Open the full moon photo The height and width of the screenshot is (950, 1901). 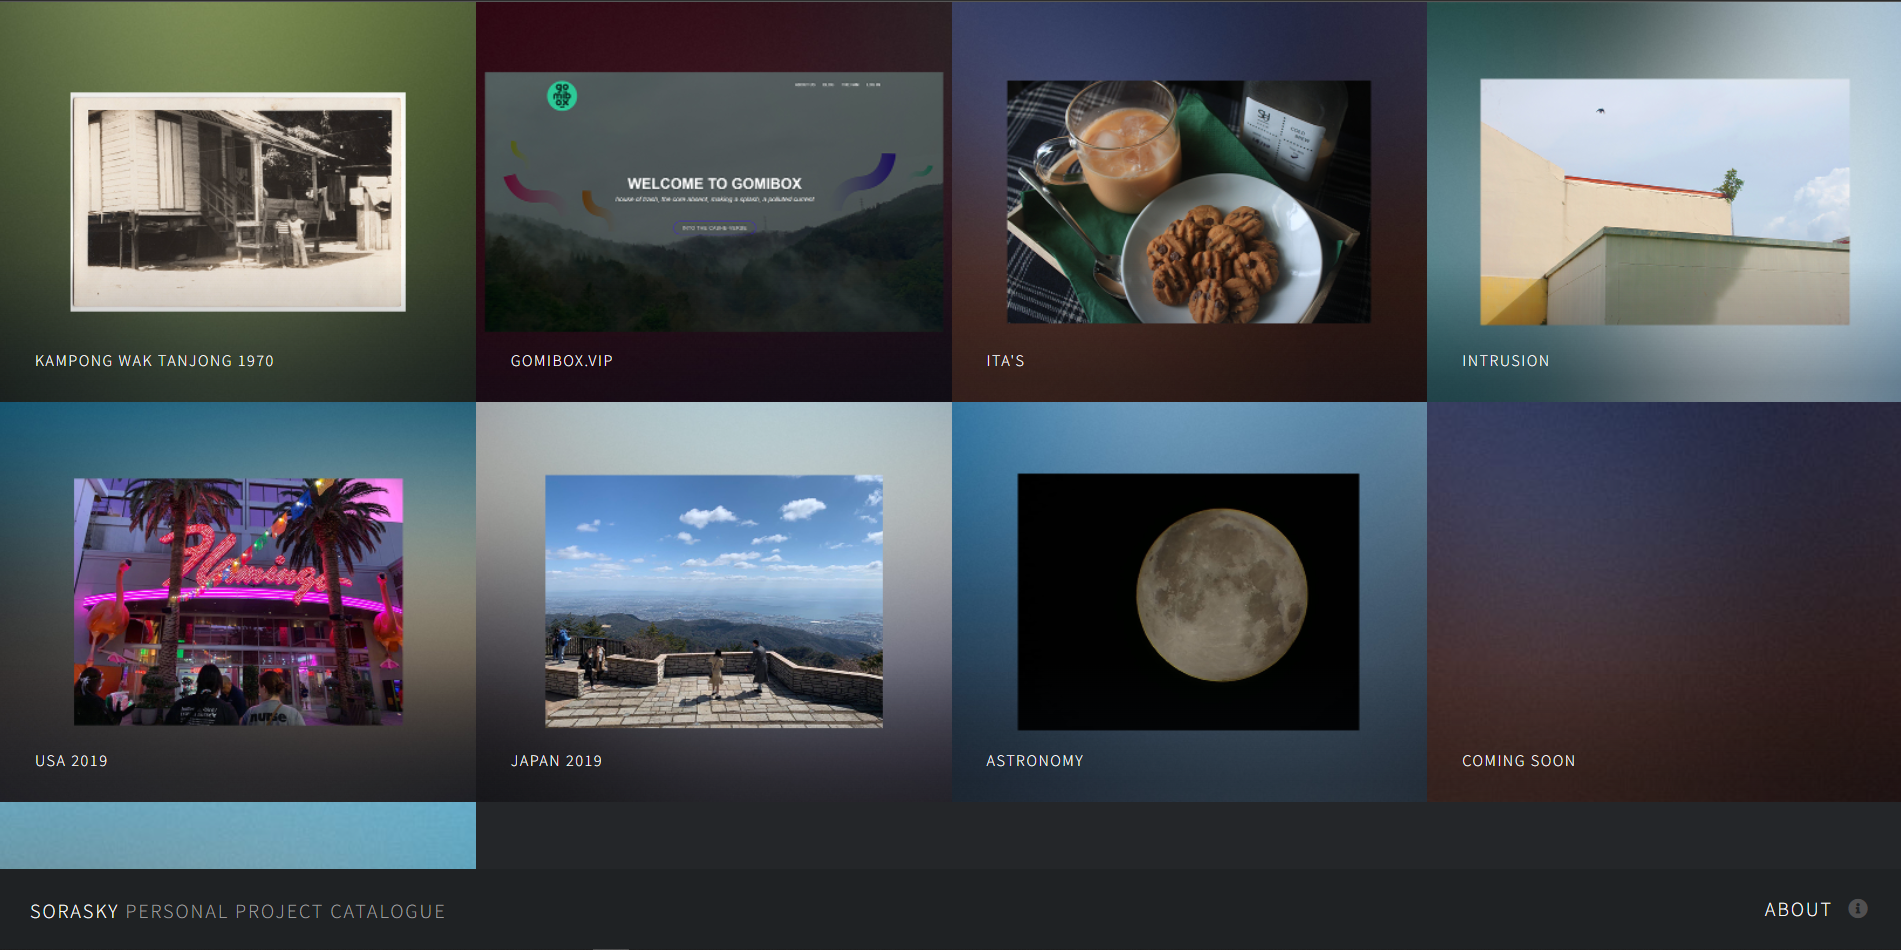point(1188,601)
